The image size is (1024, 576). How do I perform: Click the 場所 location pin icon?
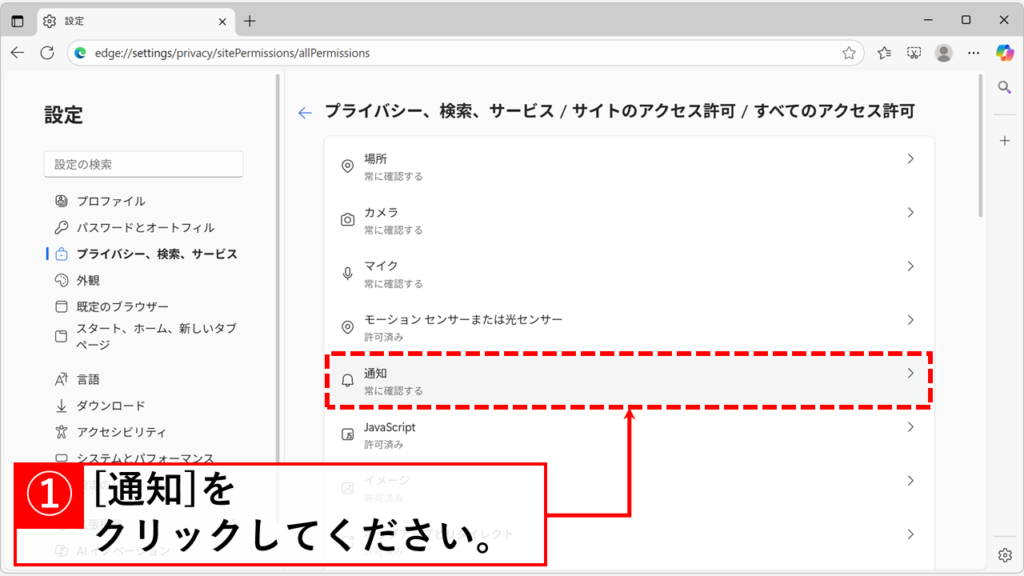pos(347,167)
